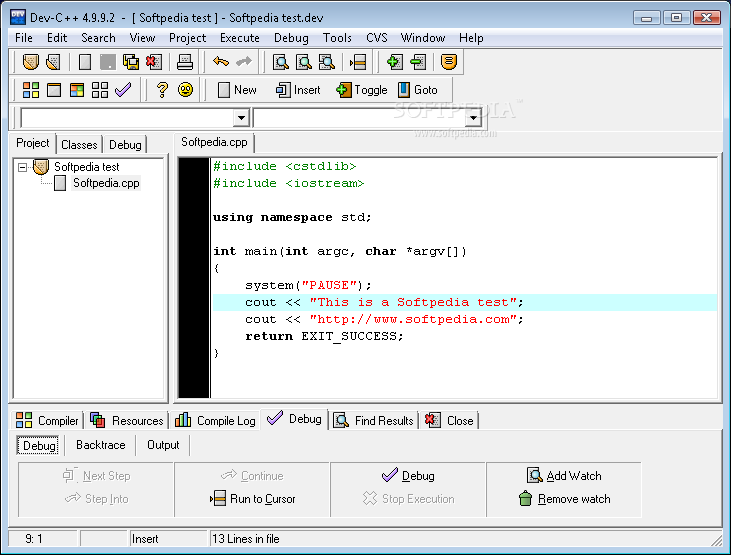This screenshot has height=555, width=731.
Task: Click the greyed Save As toolbar icon
Action: (x=108, y=62)
